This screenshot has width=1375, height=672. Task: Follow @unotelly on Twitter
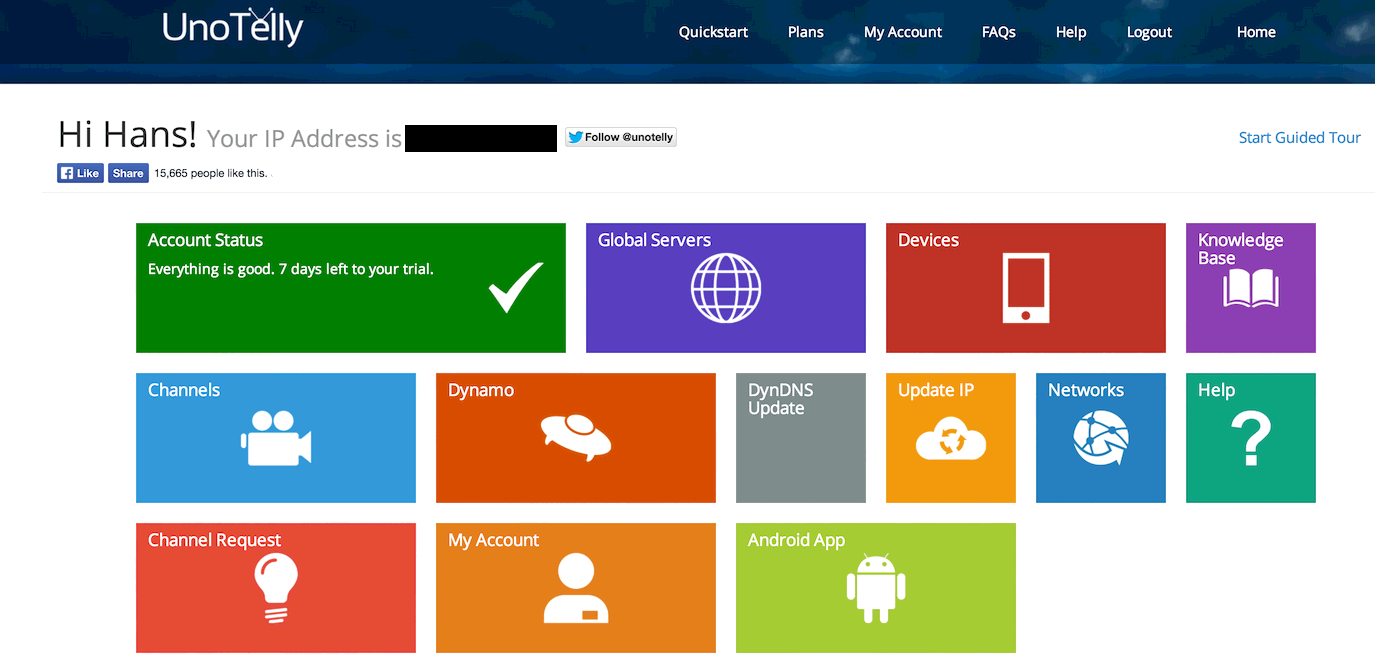tap(621, 137)
